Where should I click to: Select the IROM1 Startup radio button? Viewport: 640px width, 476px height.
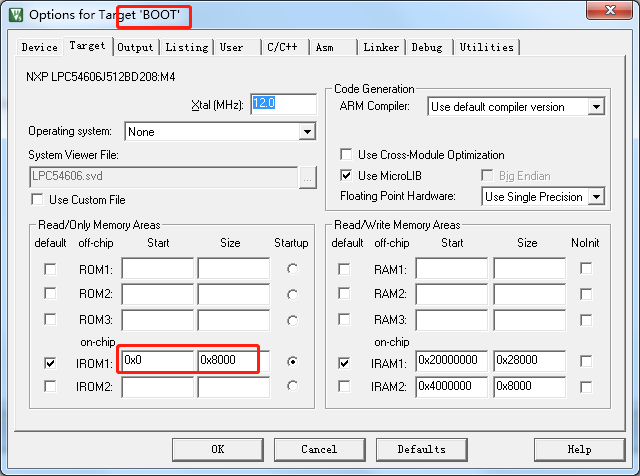(x=292, y=362)
